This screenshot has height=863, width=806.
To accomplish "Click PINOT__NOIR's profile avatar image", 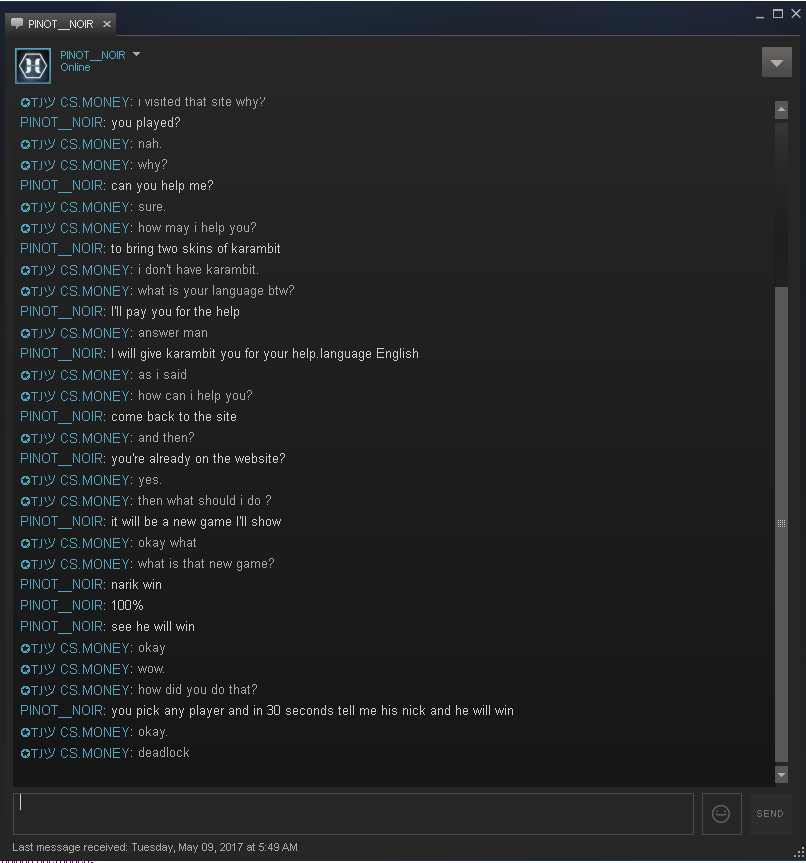I will 33,66.
